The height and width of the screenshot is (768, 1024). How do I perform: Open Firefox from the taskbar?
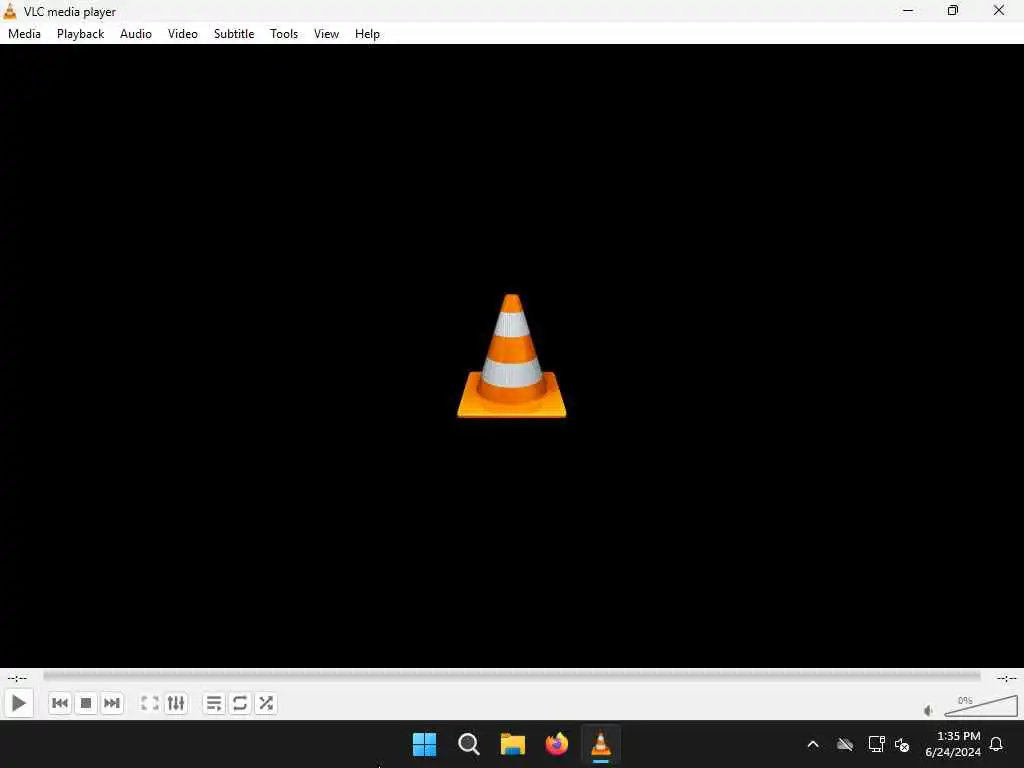pyautogui.click(x=556, y=744)
